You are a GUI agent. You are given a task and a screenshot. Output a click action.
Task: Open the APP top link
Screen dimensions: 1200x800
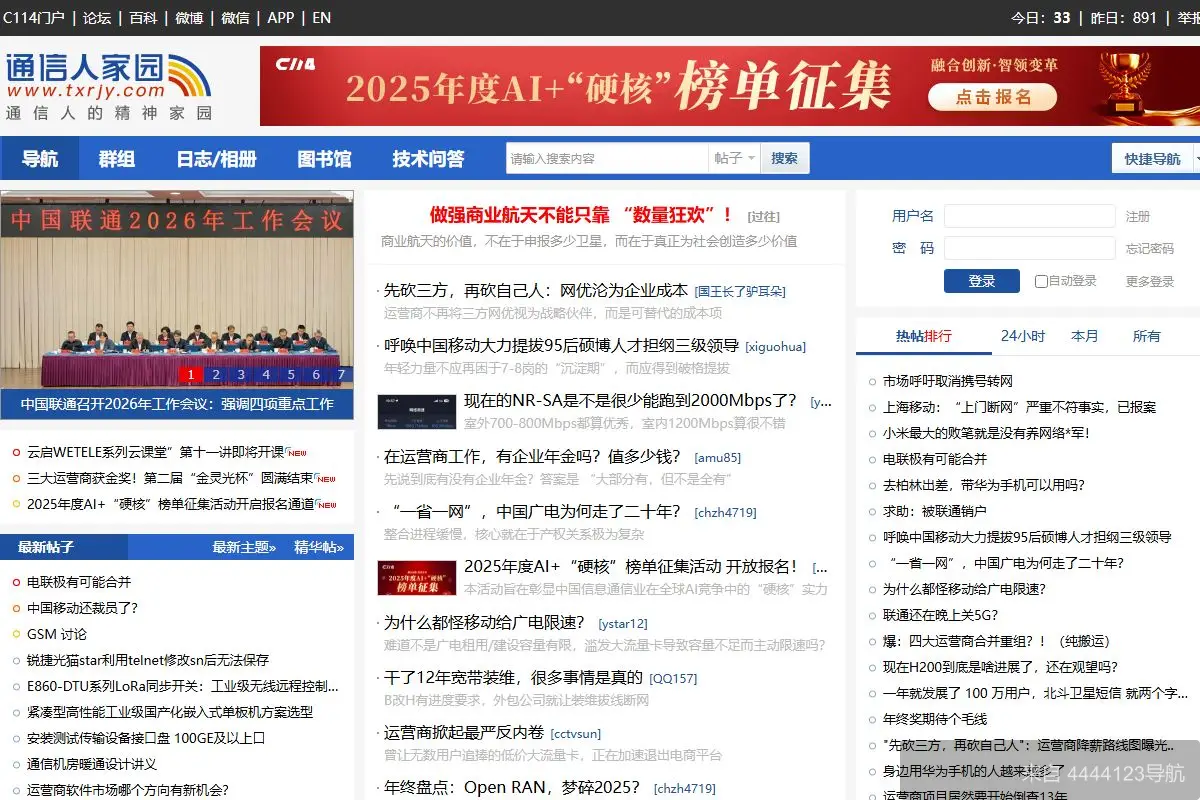[x=281, y=17]
